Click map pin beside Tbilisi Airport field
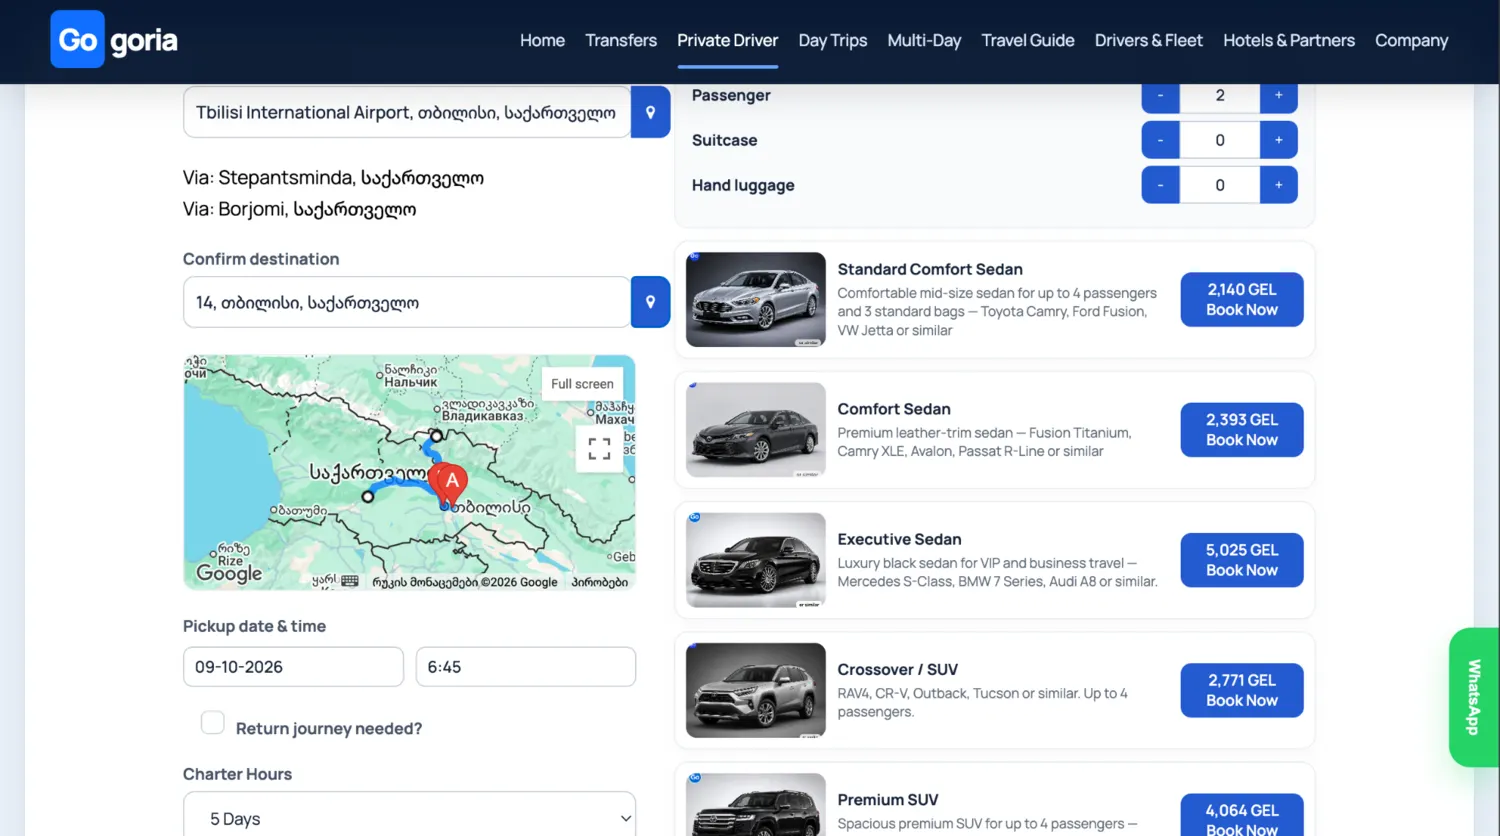 coord(650,112)
